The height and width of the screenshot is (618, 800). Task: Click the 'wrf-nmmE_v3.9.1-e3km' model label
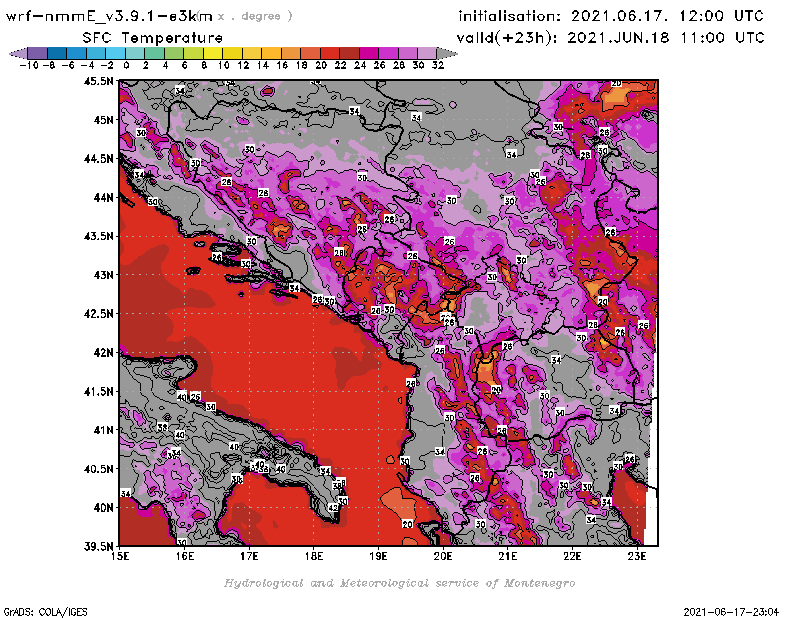pos(109,16)
